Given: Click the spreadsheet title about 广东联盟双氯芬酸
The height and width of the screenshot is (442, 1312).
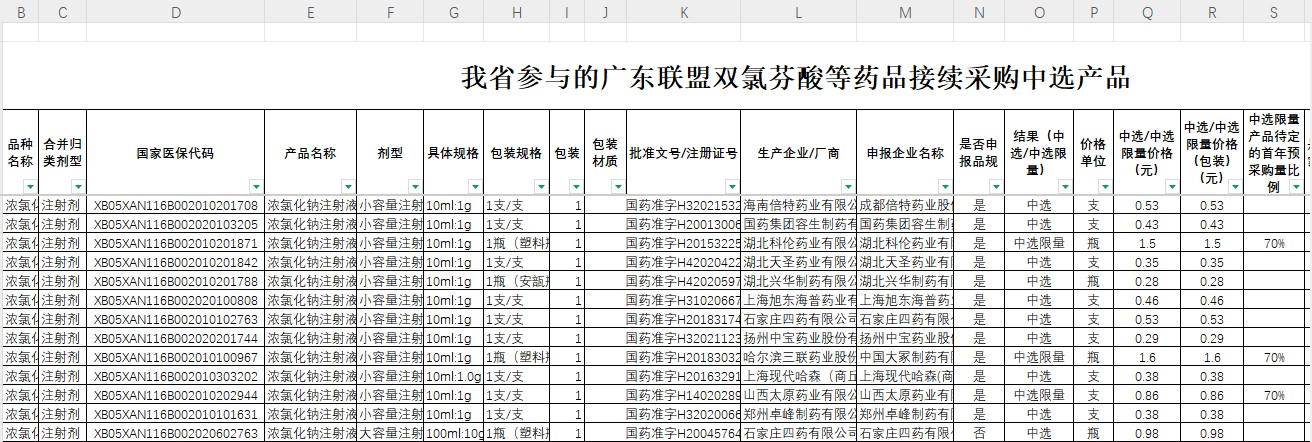Looking at the screenshot, I should (795, 78).
